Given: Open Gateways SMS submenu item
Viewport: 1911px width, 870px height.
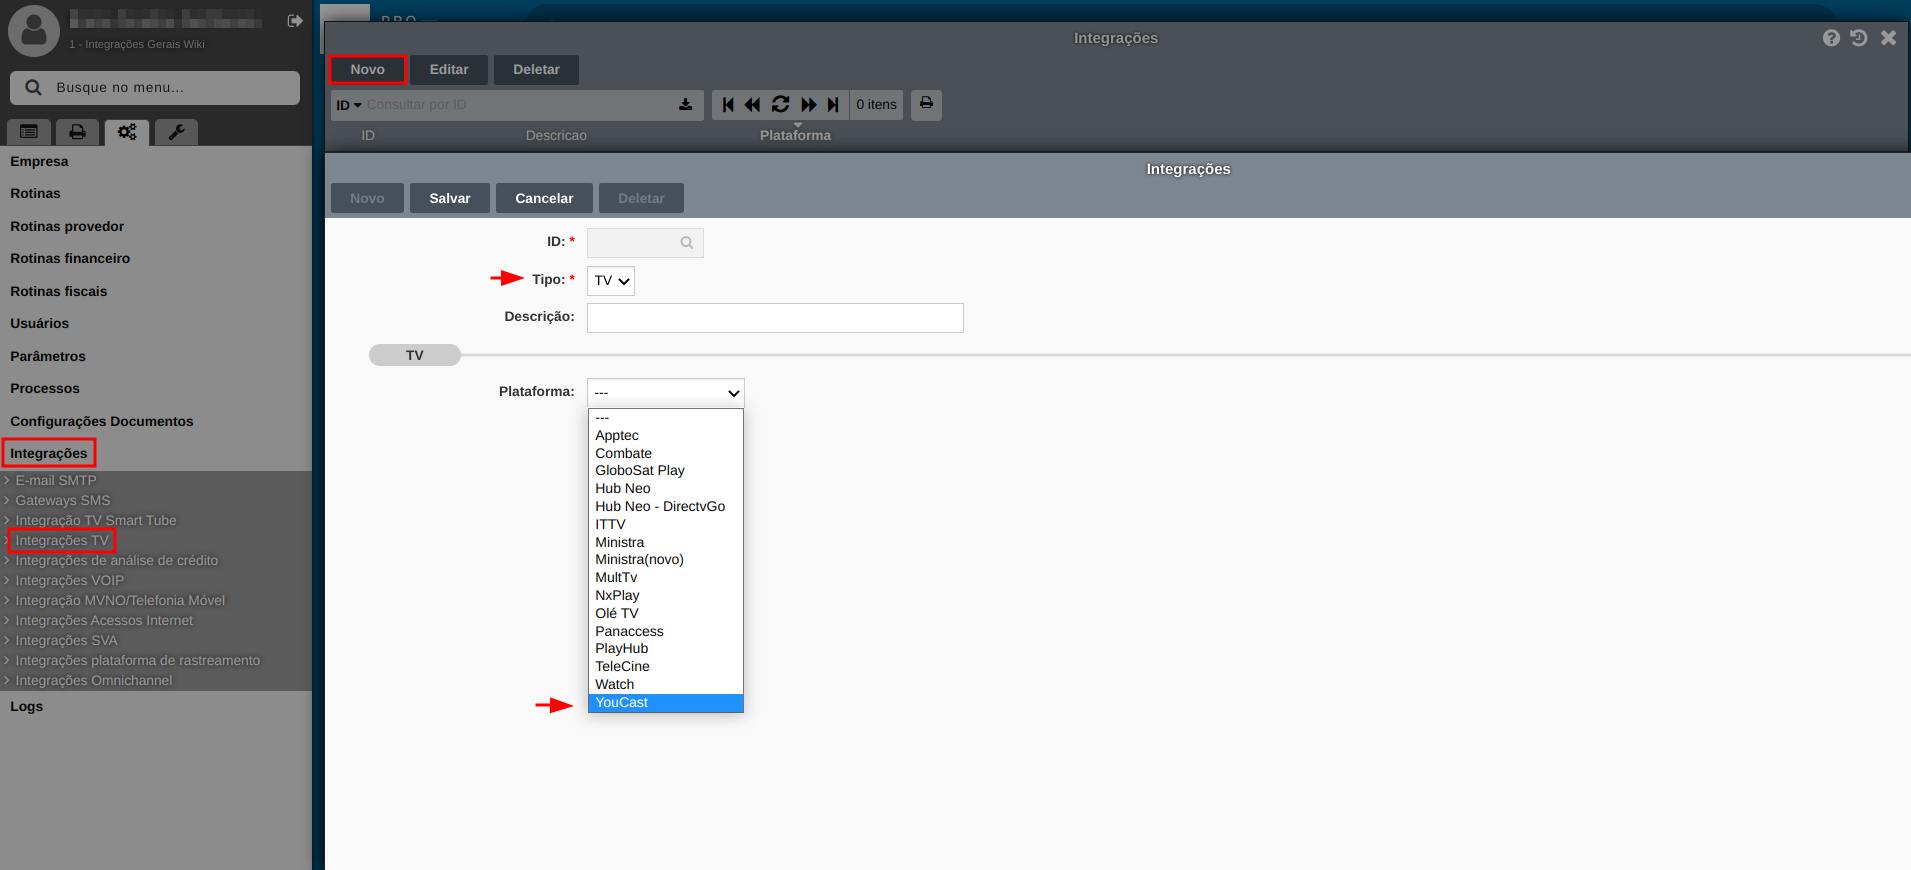Looking at the screenshot, I should pos(63,501).
